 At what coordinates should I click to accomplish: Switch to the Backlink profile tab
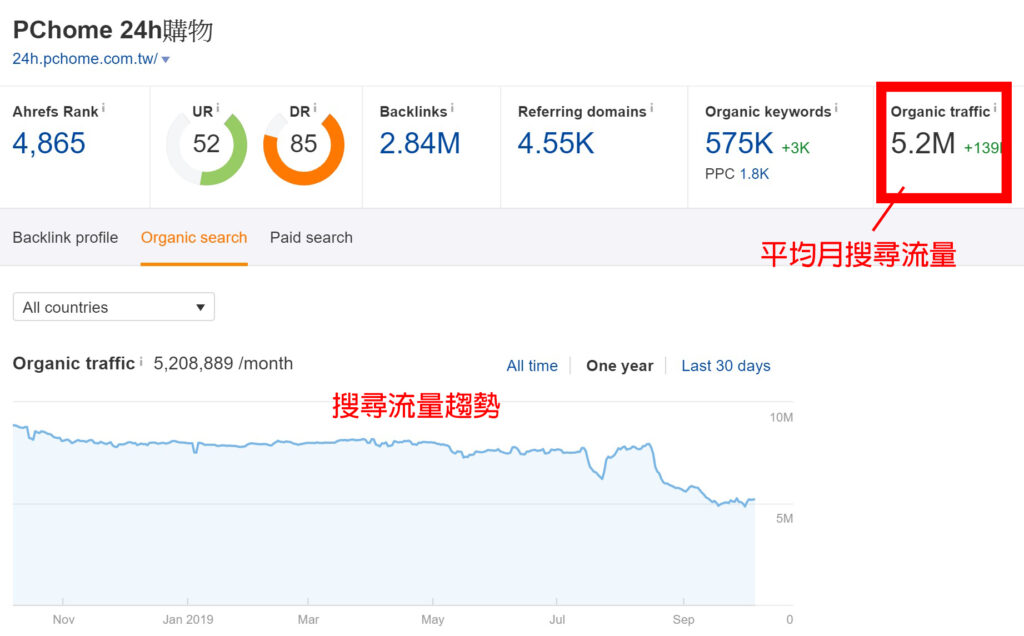click(65, 238)
